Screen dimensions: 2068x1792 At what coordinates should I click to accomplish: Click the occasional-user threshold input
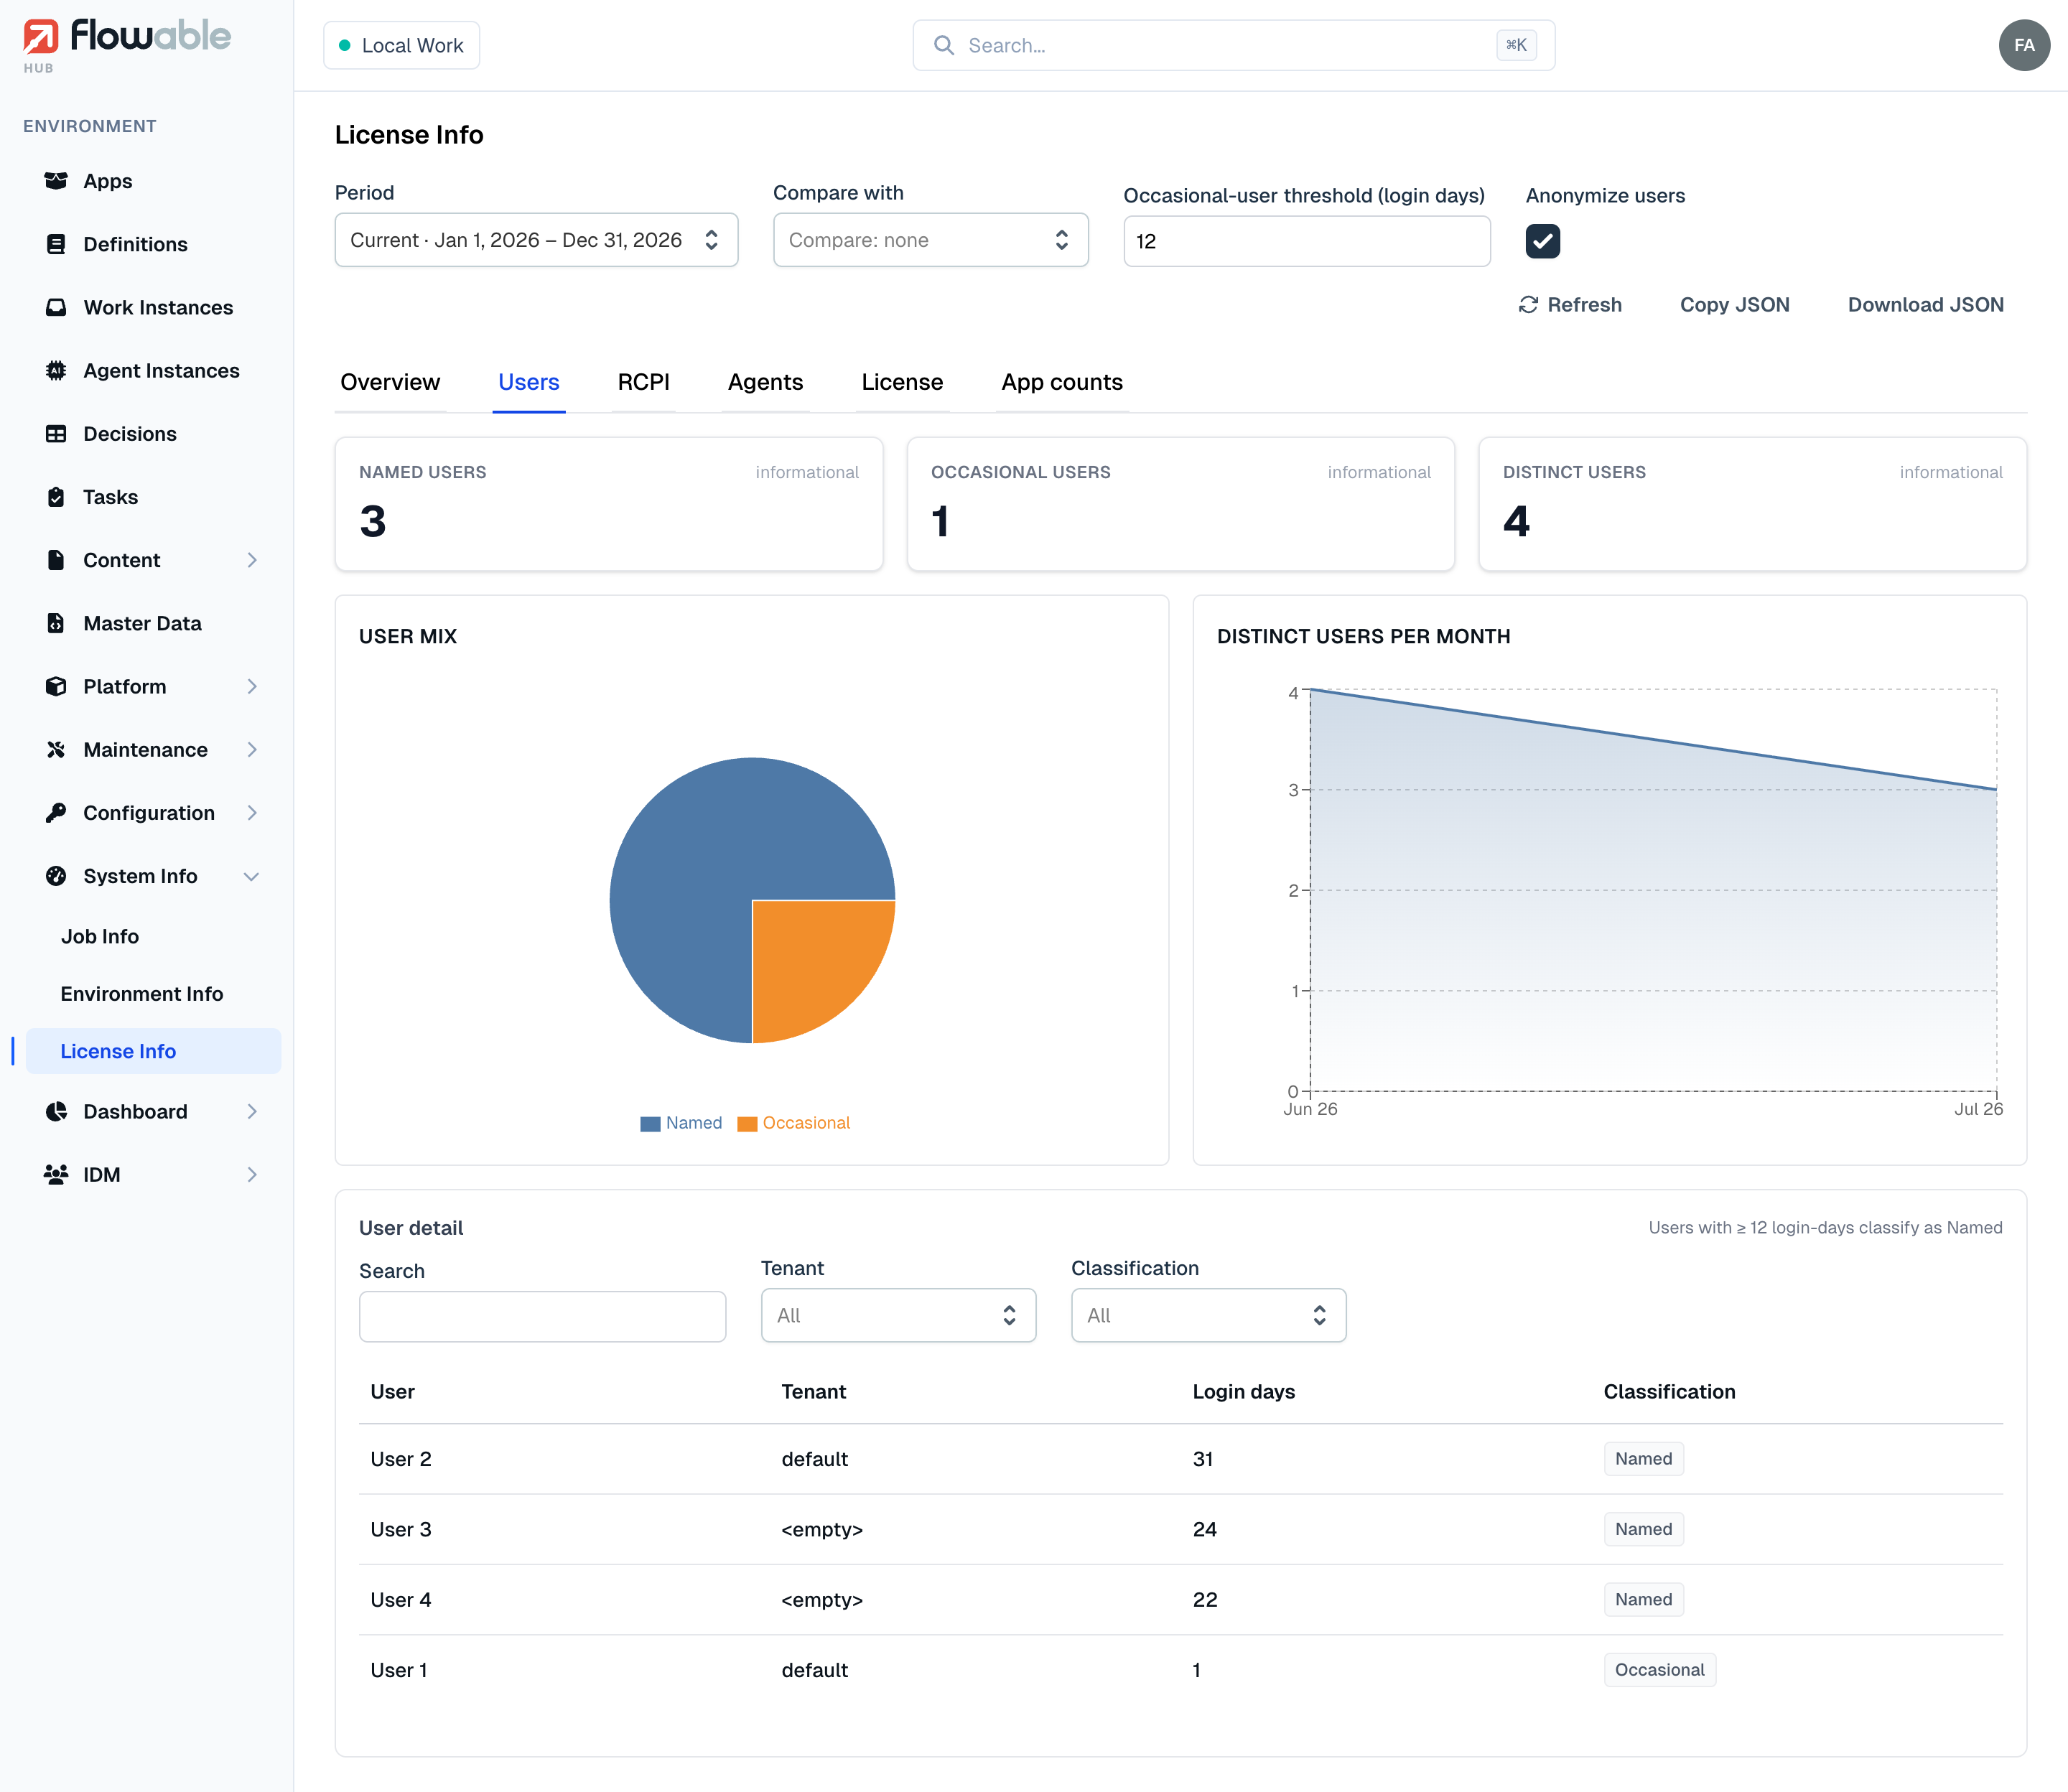coord(1306,241)
